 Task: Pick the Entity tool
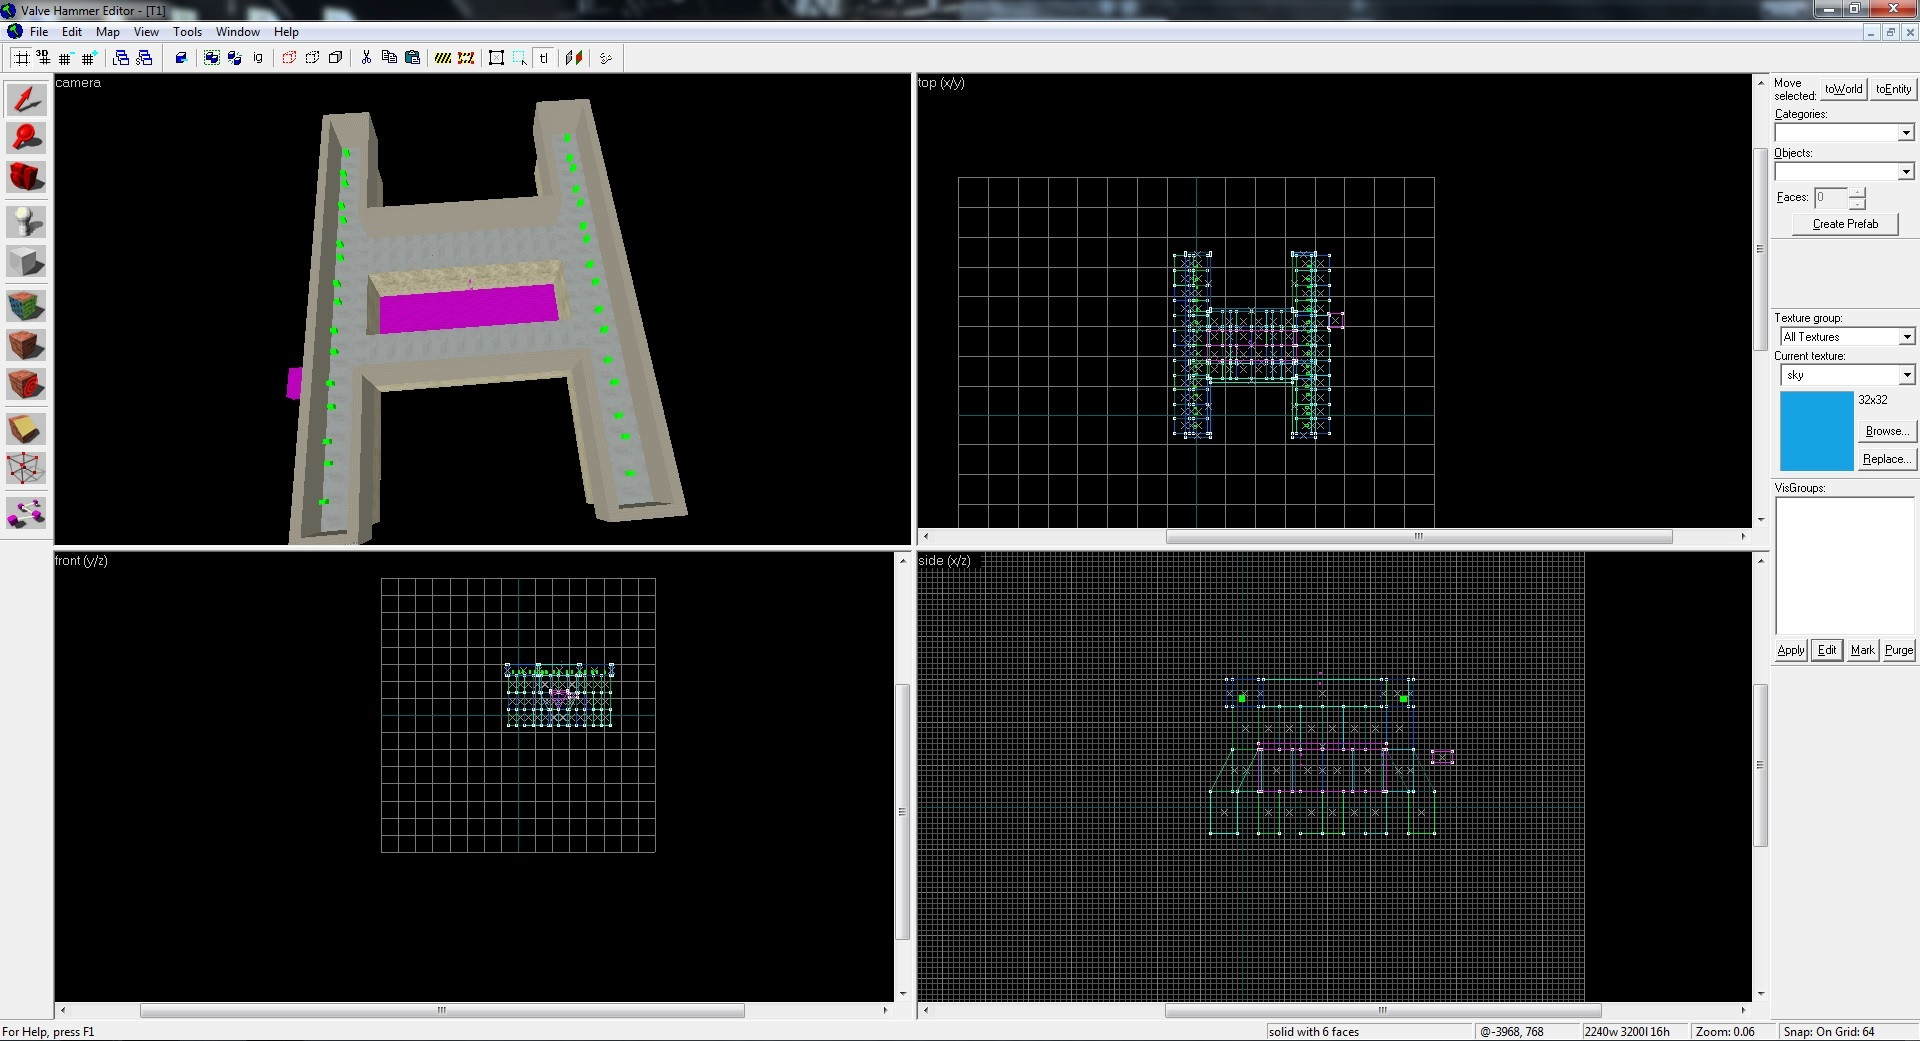tap(25, 222)
